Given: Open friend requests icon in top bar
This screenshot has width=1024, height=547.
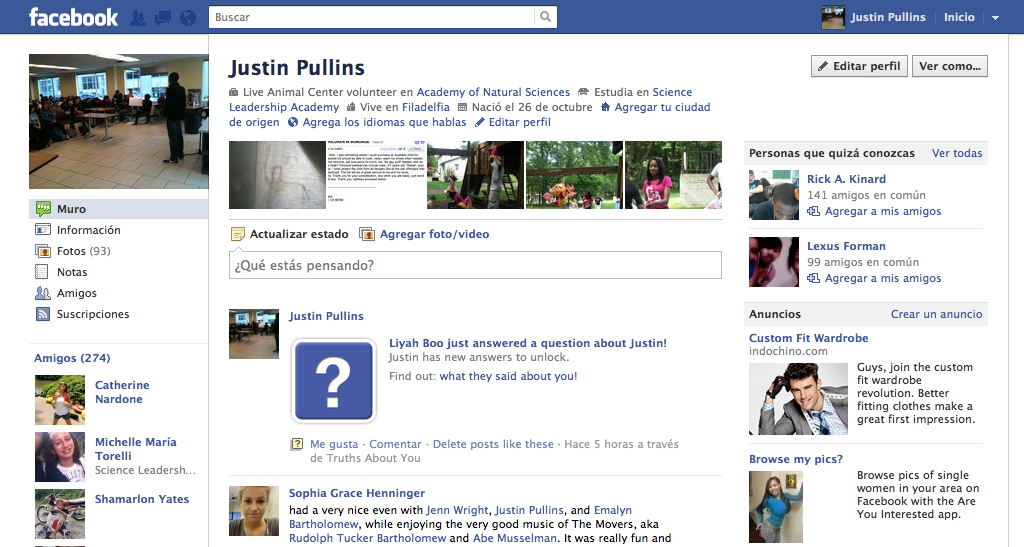Looking at the screenshot, I should (x=139, y=17).
